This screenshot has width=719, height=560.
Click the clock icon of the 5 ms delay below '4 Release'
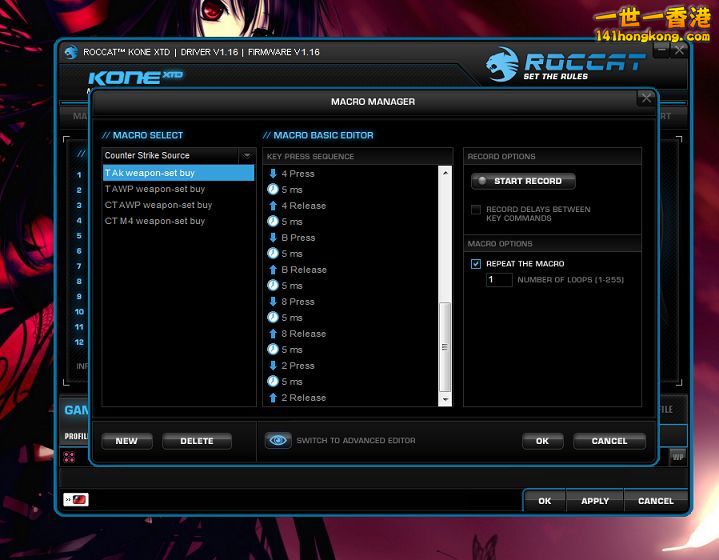pyautogui.click(x=273, y=222)
